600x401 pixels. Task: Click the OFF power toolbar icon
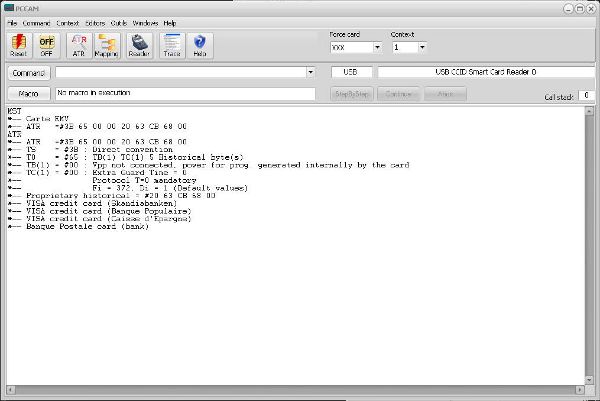pos(47,46)
